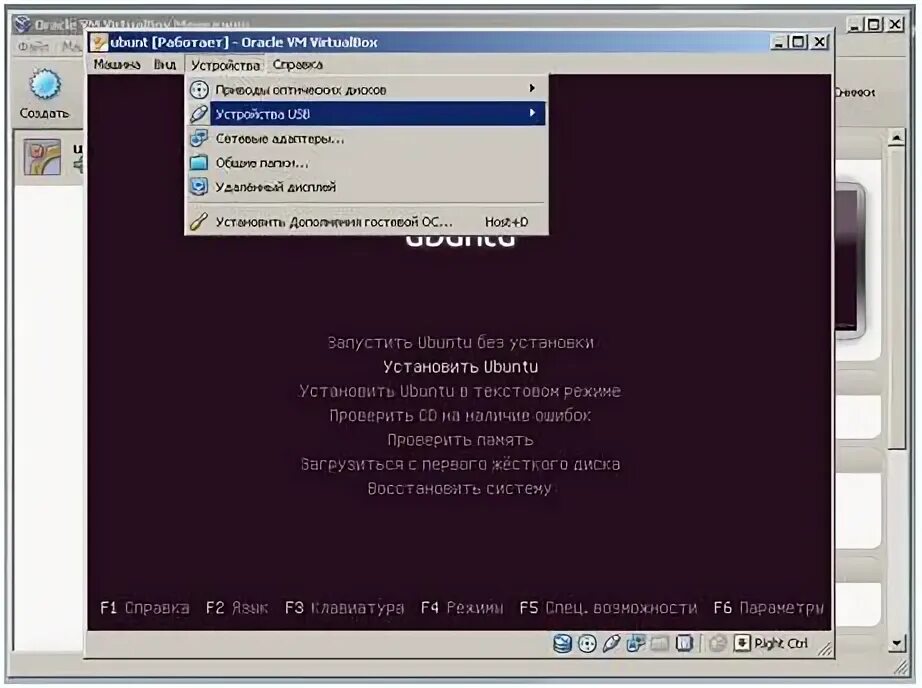Select Проверить память boot option
922x688 pixels.
tap(460, 440)
